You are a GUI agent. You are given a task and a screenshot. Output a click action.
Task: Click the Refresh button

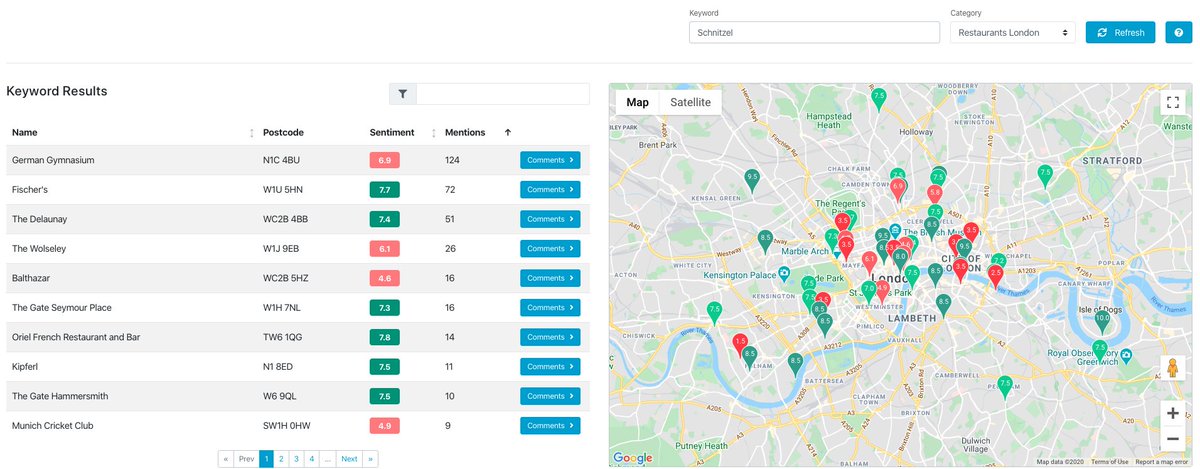coord(1120,33)
